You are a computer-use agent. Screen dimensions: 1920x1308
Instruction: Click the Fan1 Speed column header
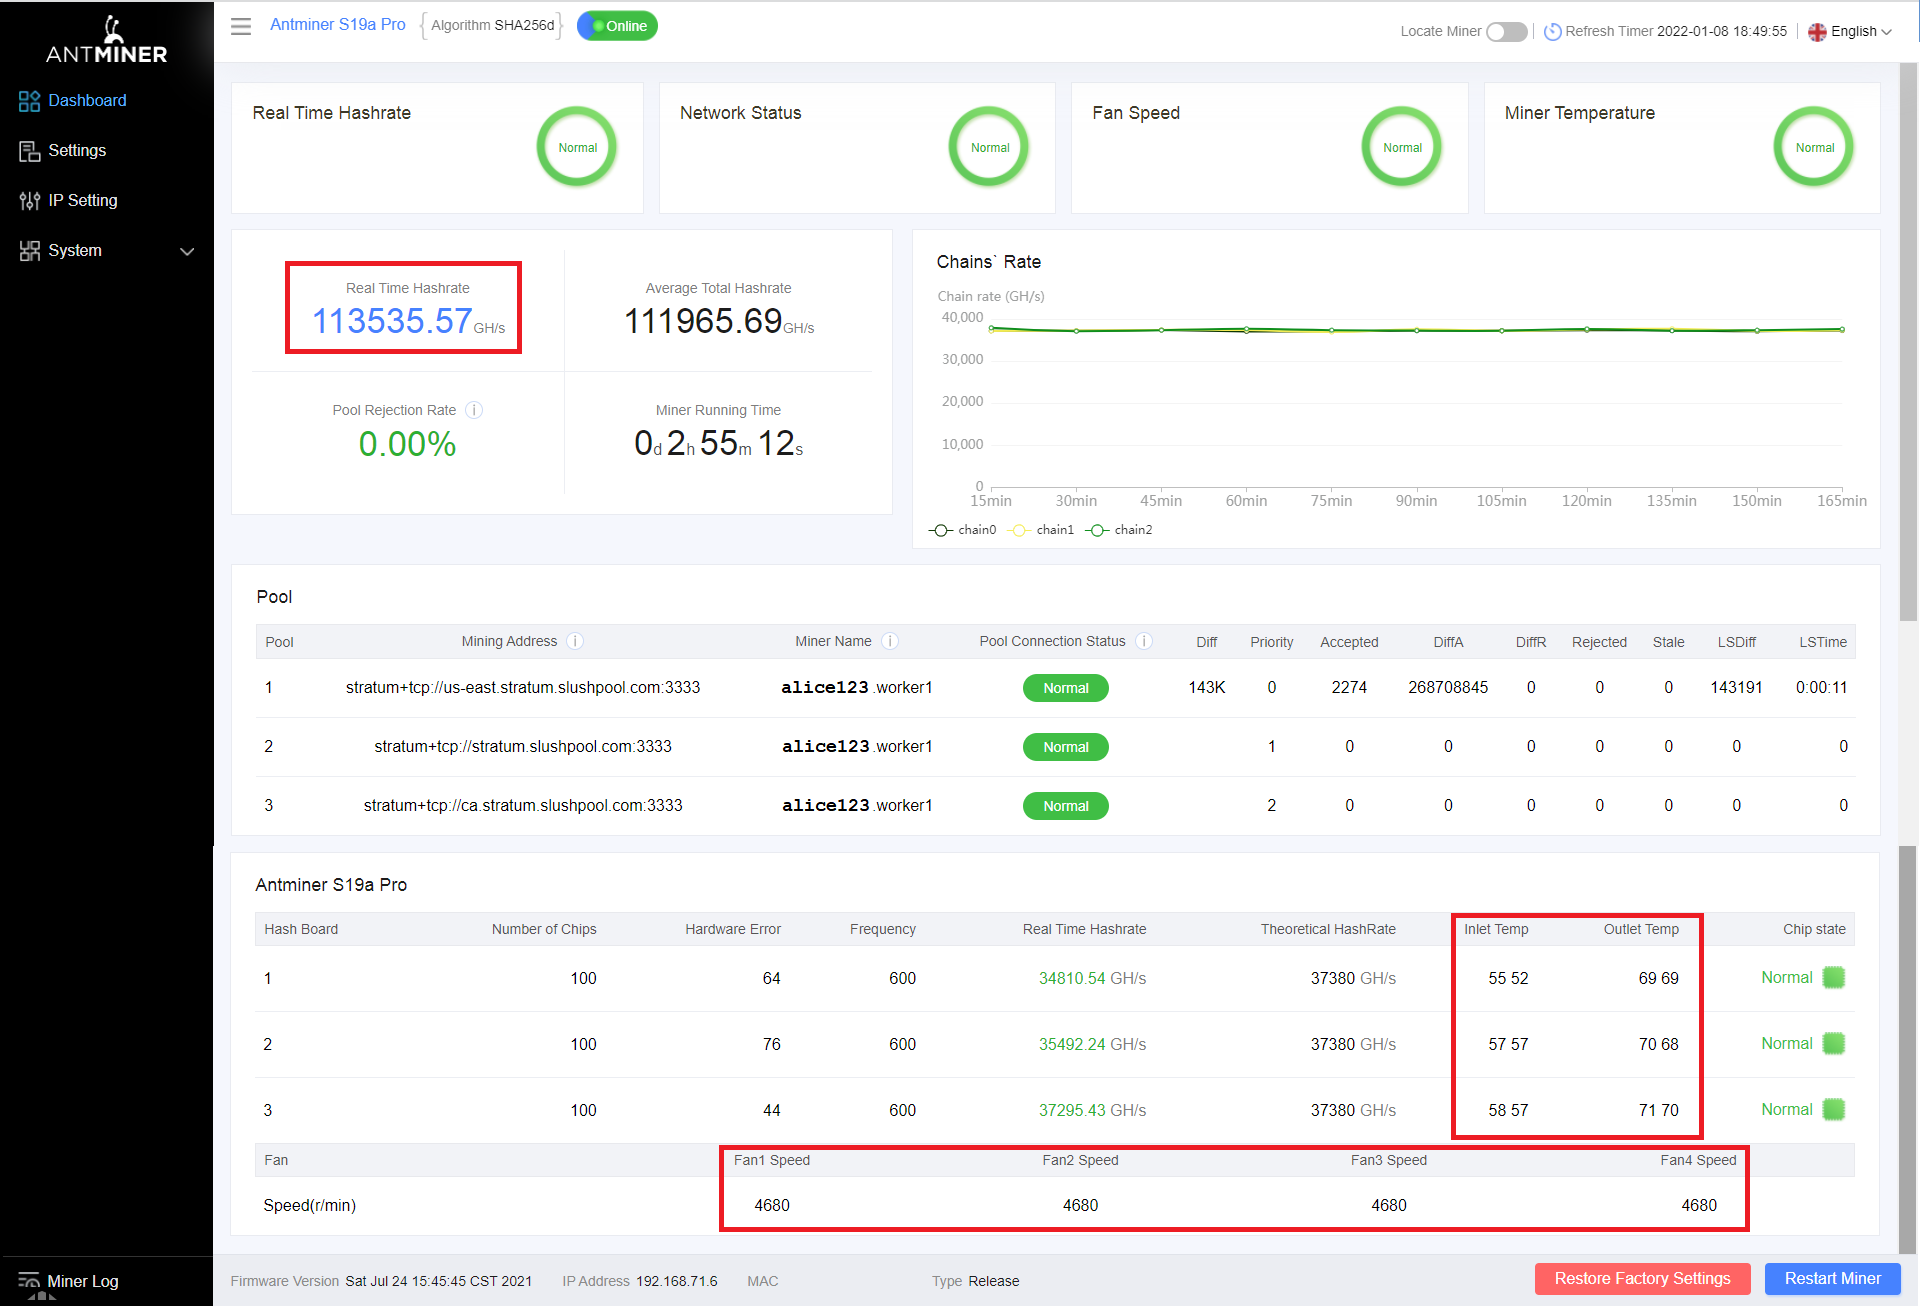coord(771,1161)
